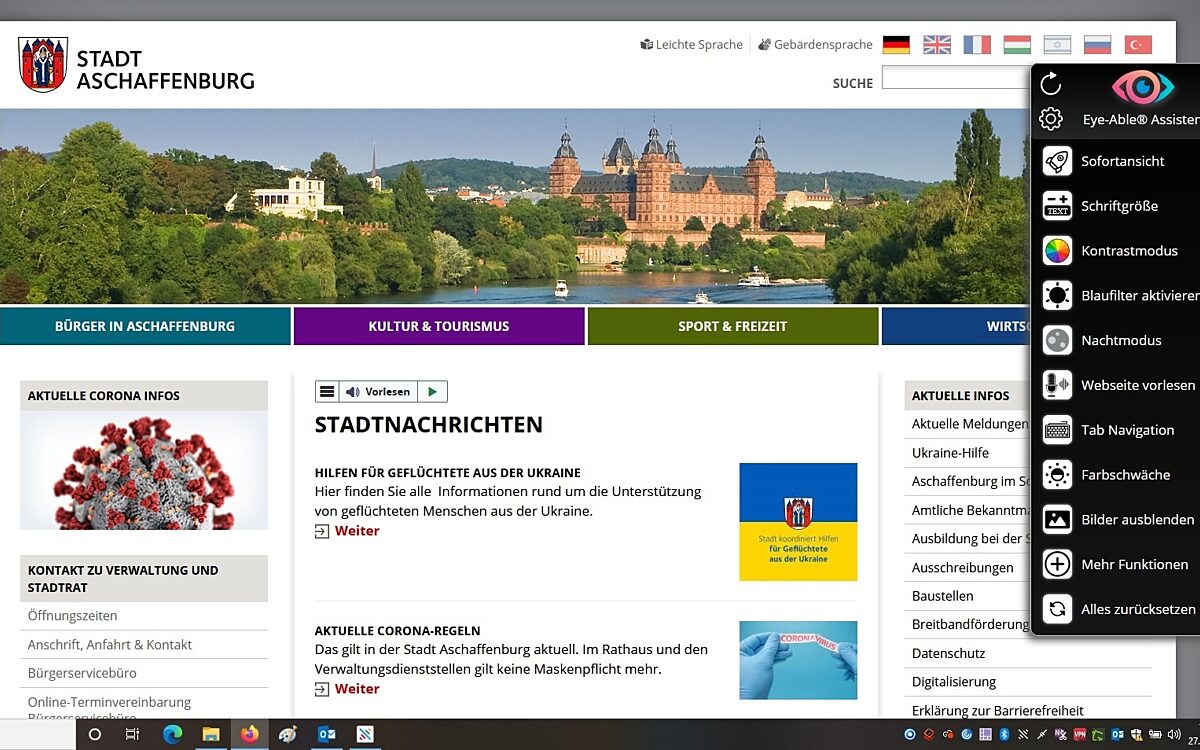Screen dimensions: 1200x750
Task: Open the Vorlesen reader menu (hamburger icon)
Action: pyautogui.click(x=327, y=392)
